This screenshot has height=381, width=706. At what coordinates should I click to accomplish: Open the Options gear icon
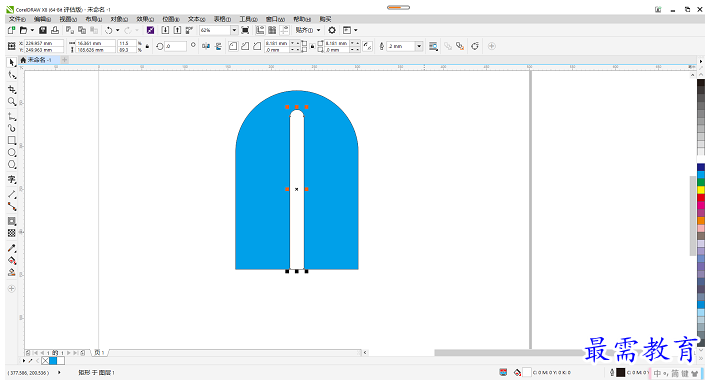pos(332,30)
